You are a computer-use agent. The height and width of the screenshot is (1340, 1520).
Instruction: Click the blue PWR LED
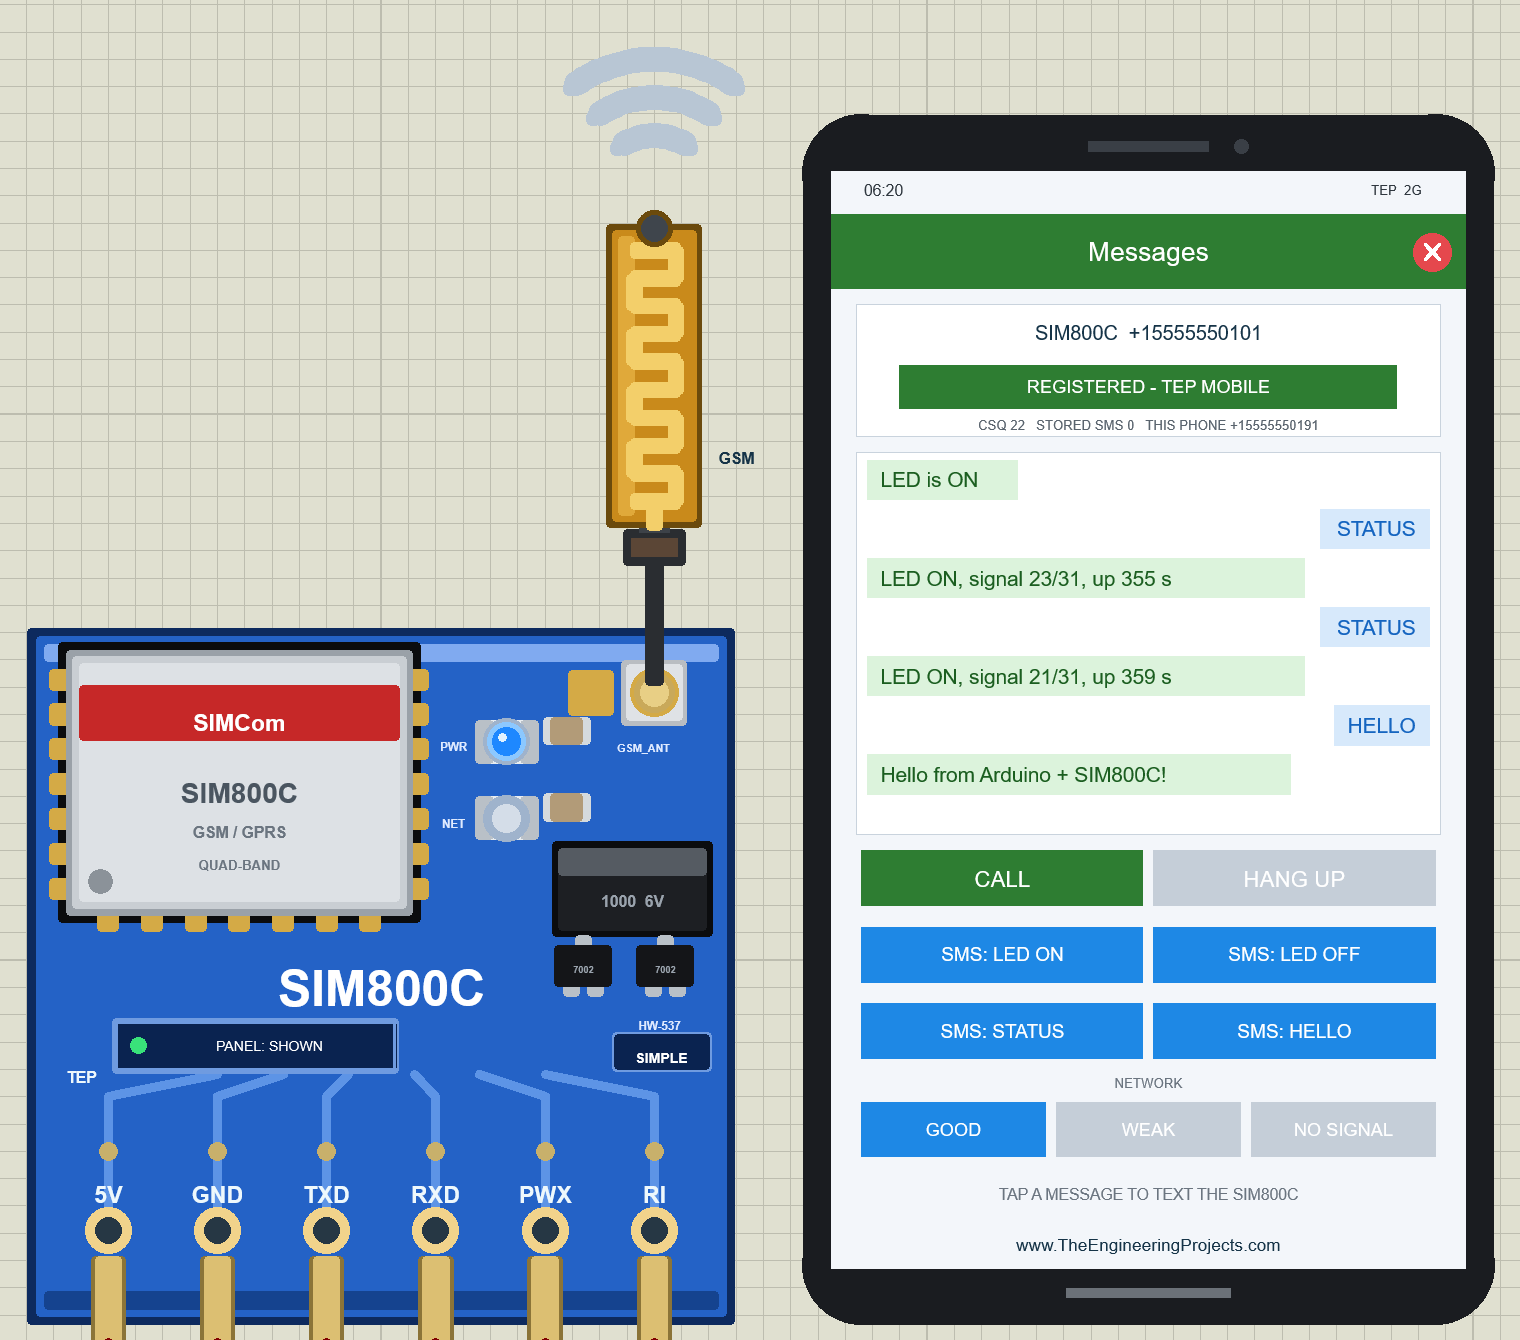507,742
